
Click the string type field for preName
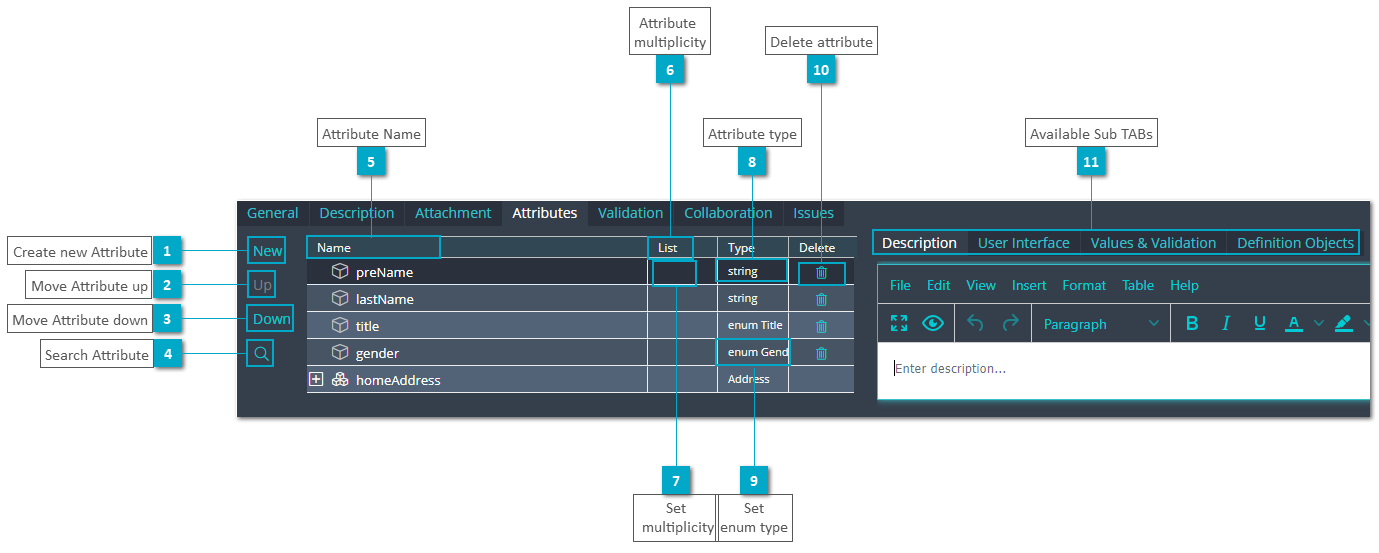[752, 271]
